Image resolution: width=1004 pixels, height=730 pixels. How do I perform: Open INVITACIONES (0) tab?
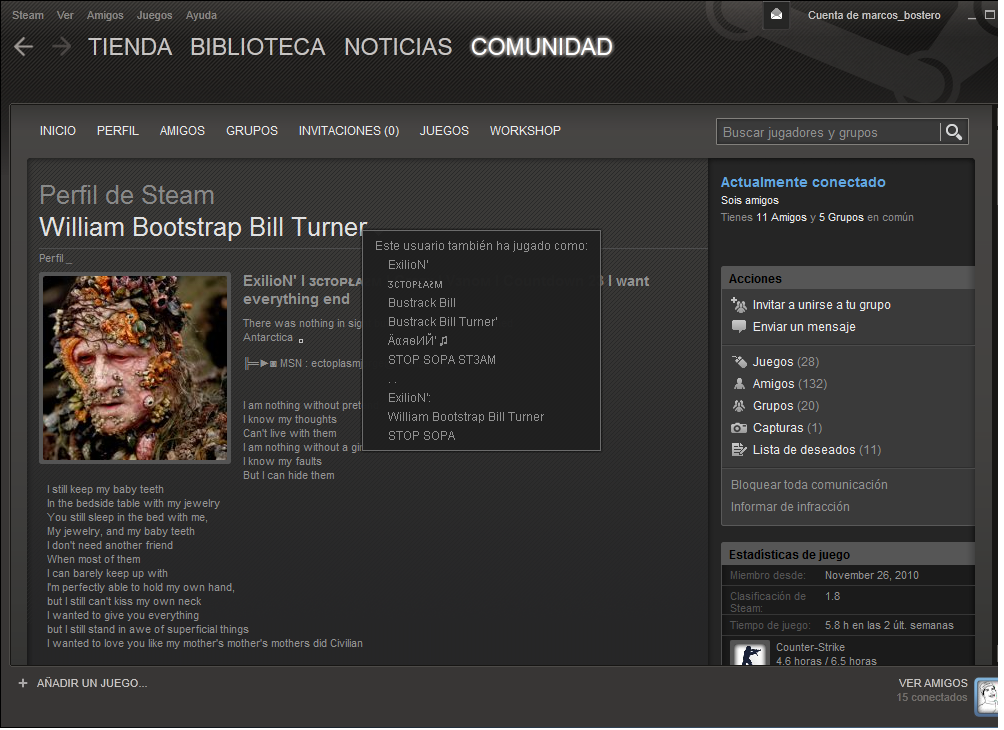coord(349,131)
